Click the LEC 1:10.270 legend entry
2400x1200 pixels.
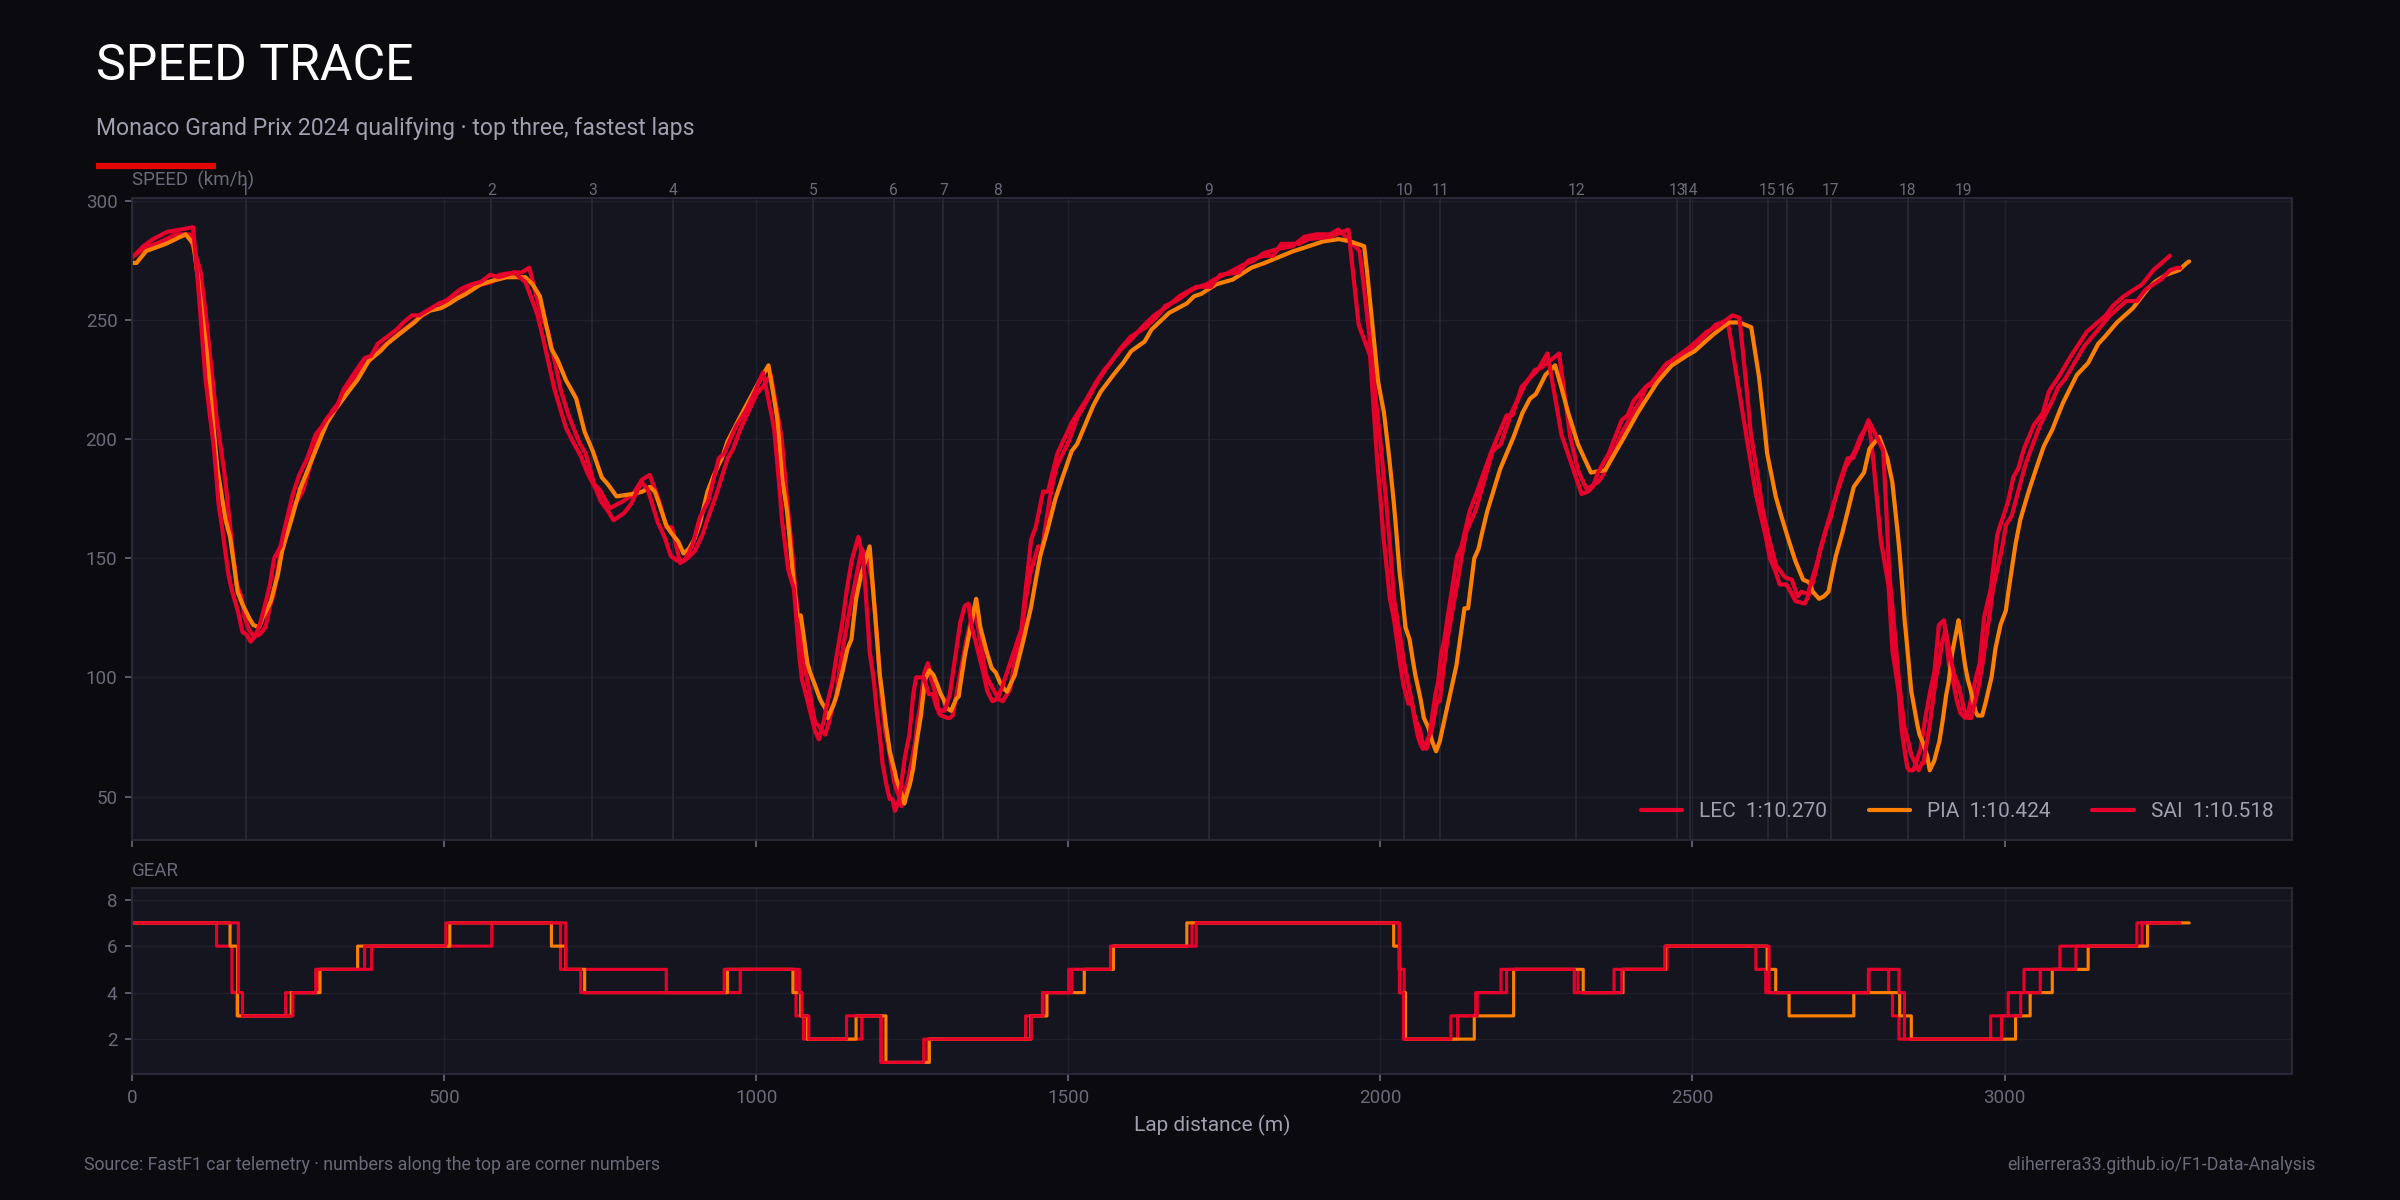point(1733,810)
